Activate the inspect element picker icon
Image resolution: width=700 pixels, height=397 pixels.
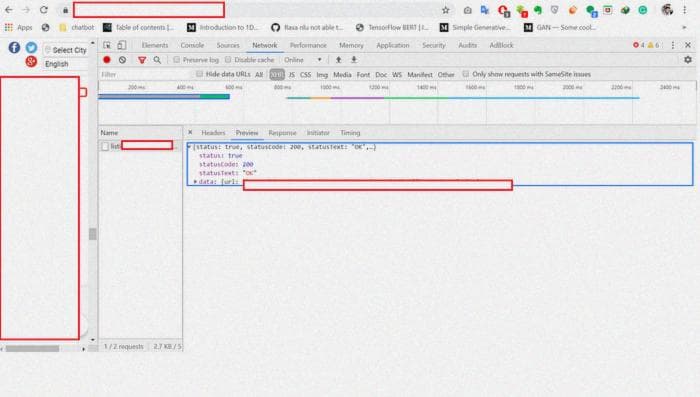click(x=107, y=45)
